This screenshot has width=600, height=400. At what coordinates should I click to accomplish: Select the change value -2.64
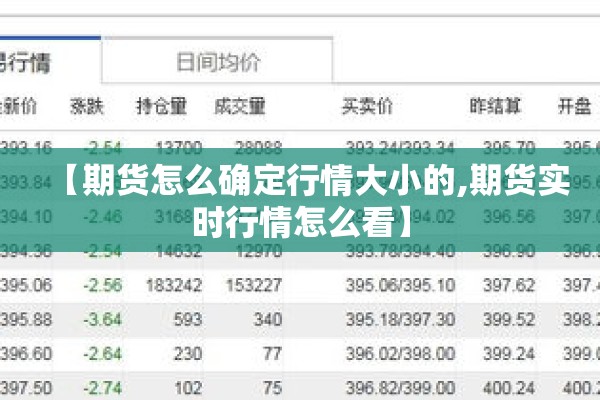[x=103, y=354]
